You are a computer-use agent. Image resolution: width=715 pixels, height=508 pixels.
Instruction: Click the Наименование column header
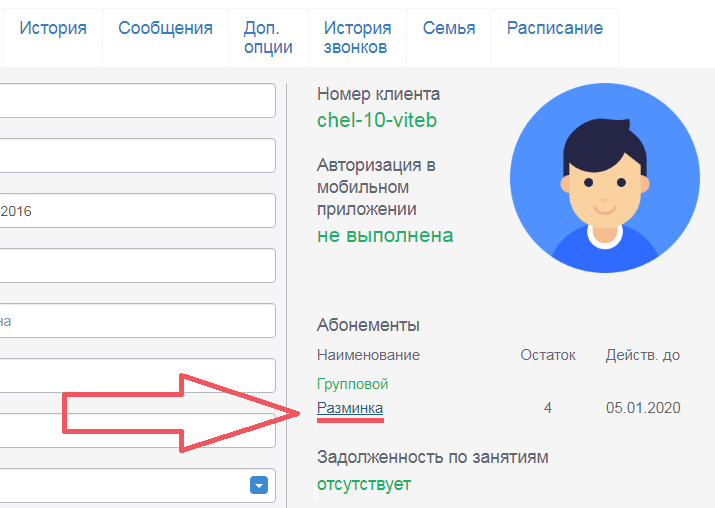click(368, 355)
